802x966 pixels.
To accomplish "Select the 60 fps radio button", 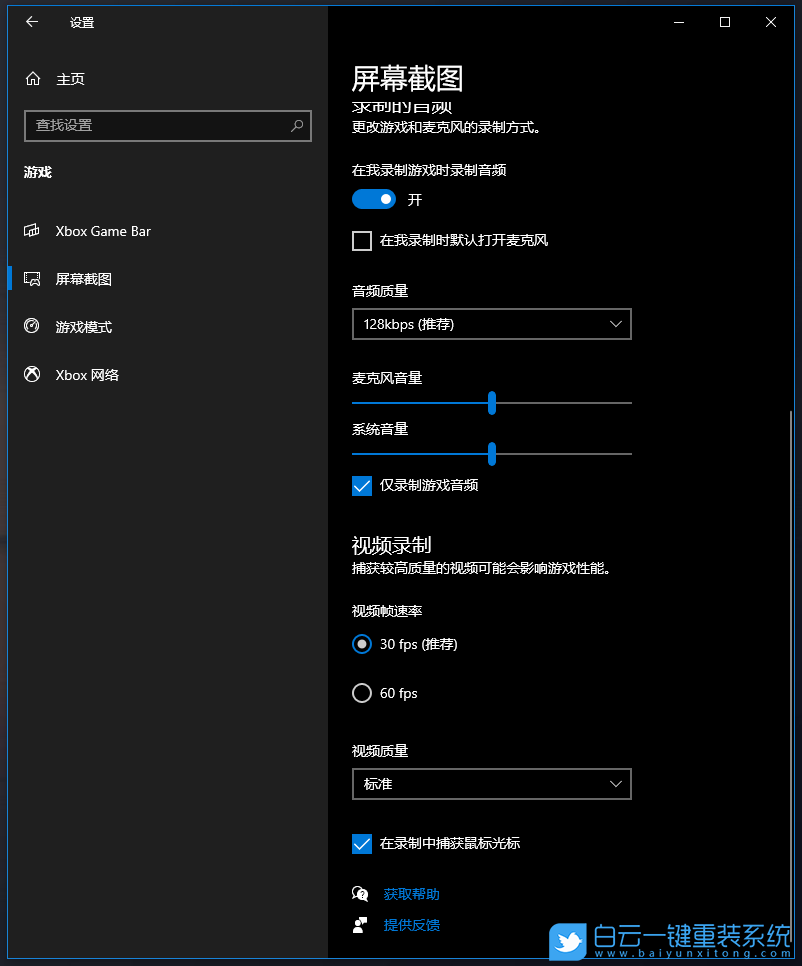I will coord(361,692).
